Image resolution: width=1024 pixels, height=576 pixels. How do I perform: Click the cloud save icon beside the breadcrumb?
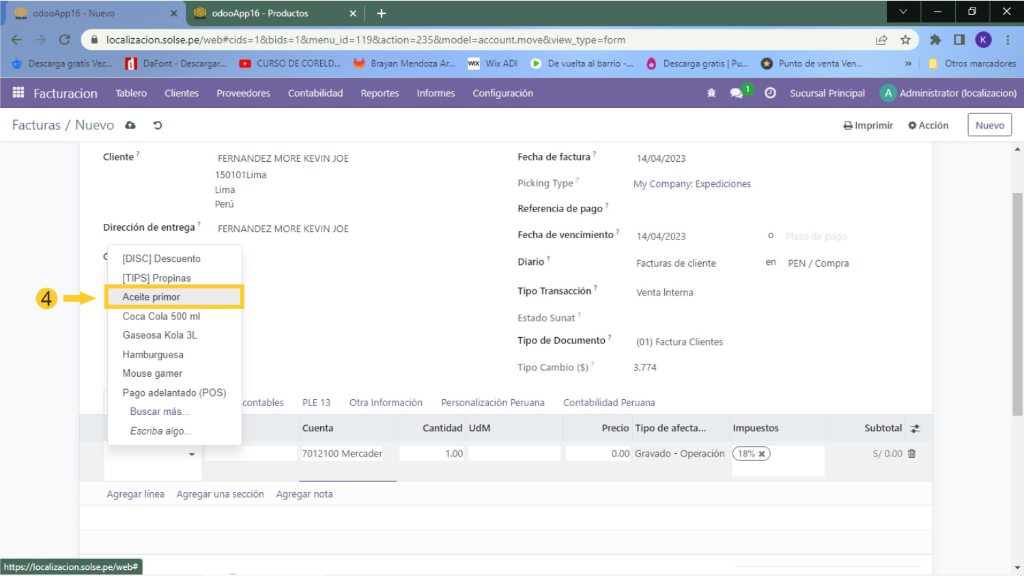tap(130, 125)
